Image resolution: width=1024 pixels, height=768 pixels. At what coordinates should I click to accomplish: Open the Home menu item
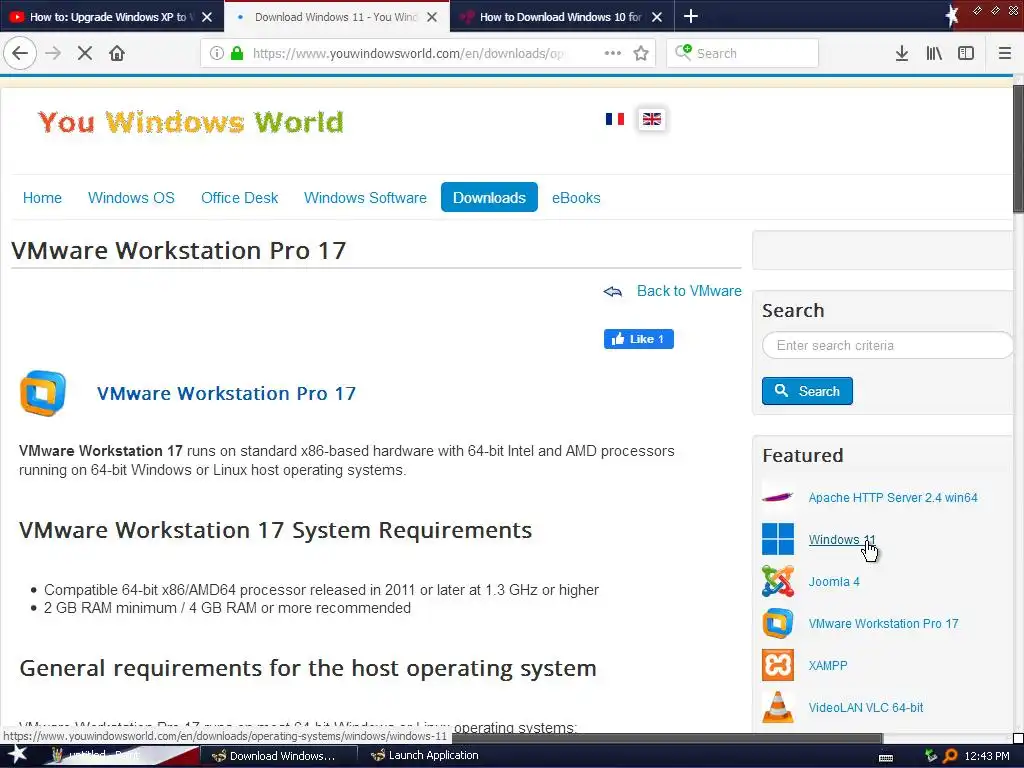[42, 198]
